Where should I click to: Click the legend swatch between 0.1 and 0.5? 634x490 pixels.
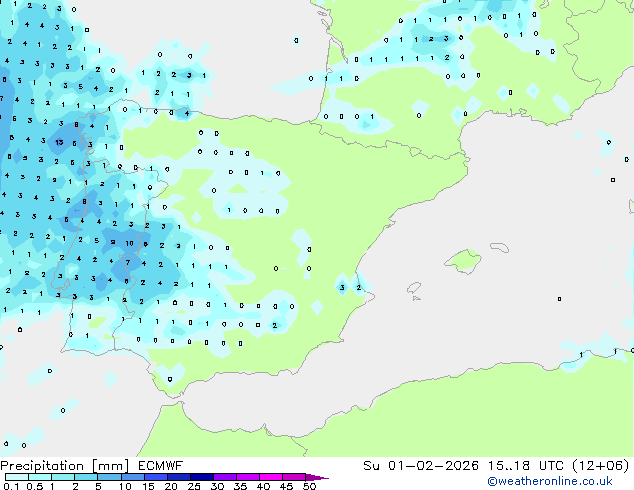point(17,477)
